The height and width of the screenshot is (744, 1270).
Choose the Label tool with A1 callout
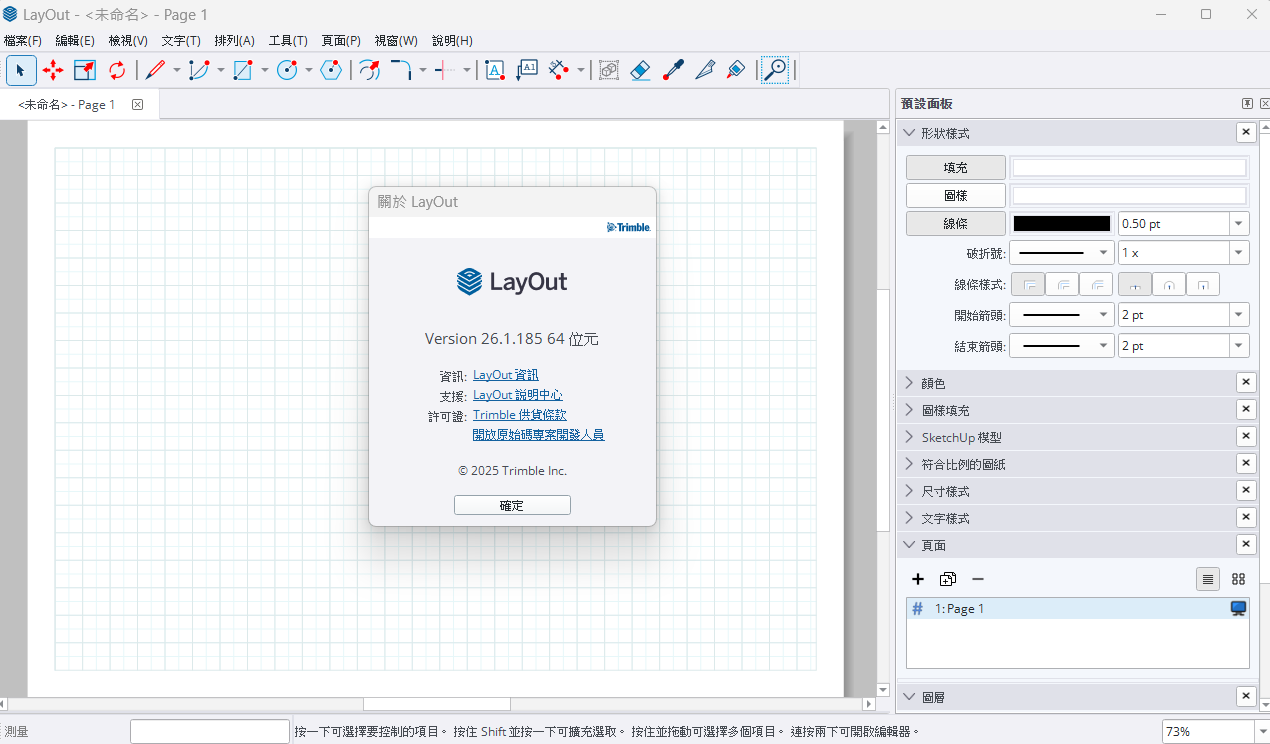pyautogui.click(x=527, y=70)
